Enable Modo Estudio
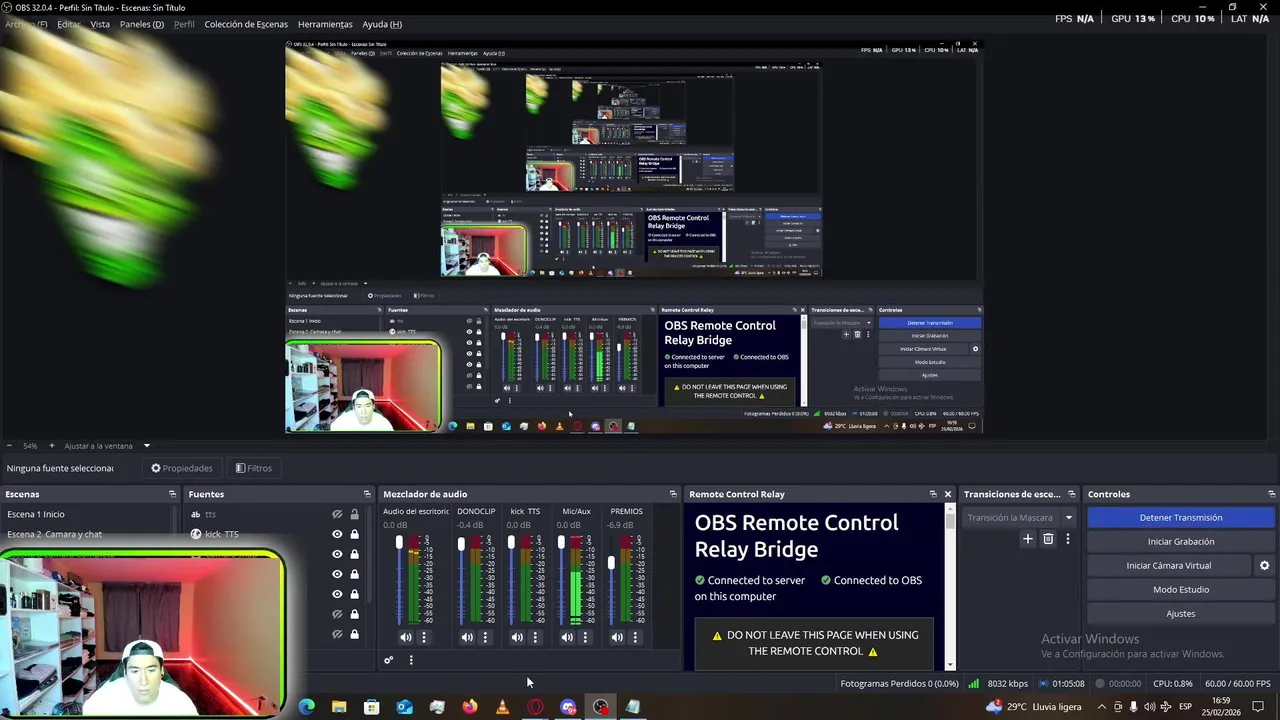Image resolution: width=1280 pixels, height=720 pixels. [1181, 590]
